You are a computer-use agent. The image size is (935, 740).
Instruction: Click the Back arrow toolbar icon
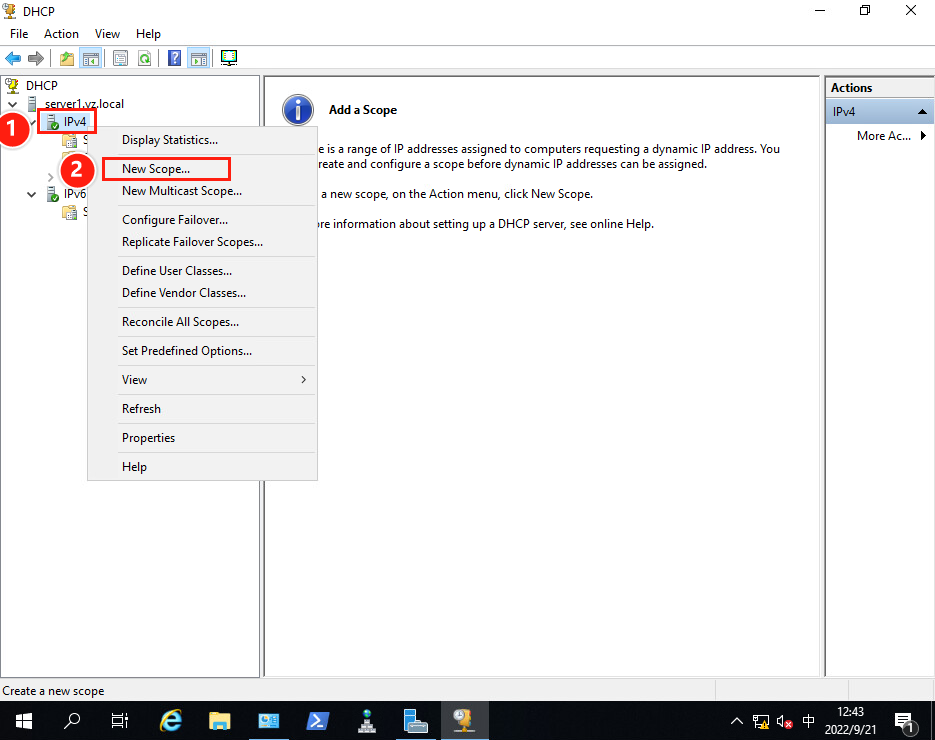tap(13, 58)
